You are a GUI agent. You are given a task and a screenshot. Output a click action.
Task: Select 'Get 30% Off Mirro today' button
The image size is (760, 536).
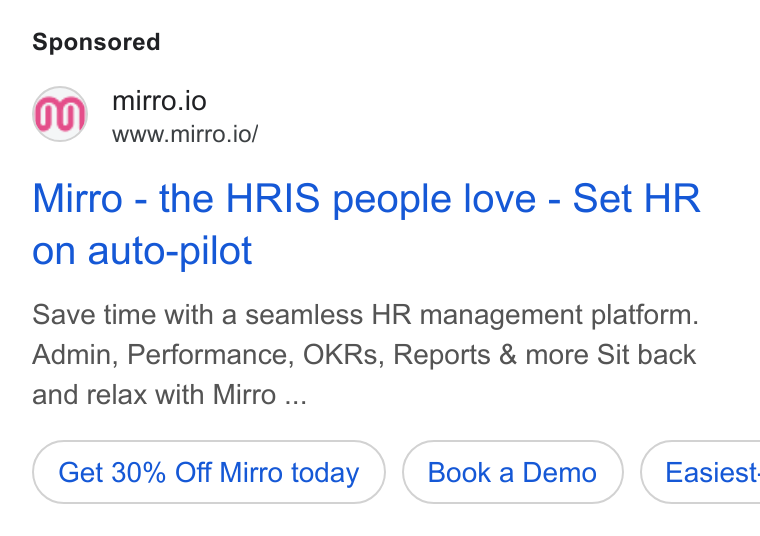point(209,472)
